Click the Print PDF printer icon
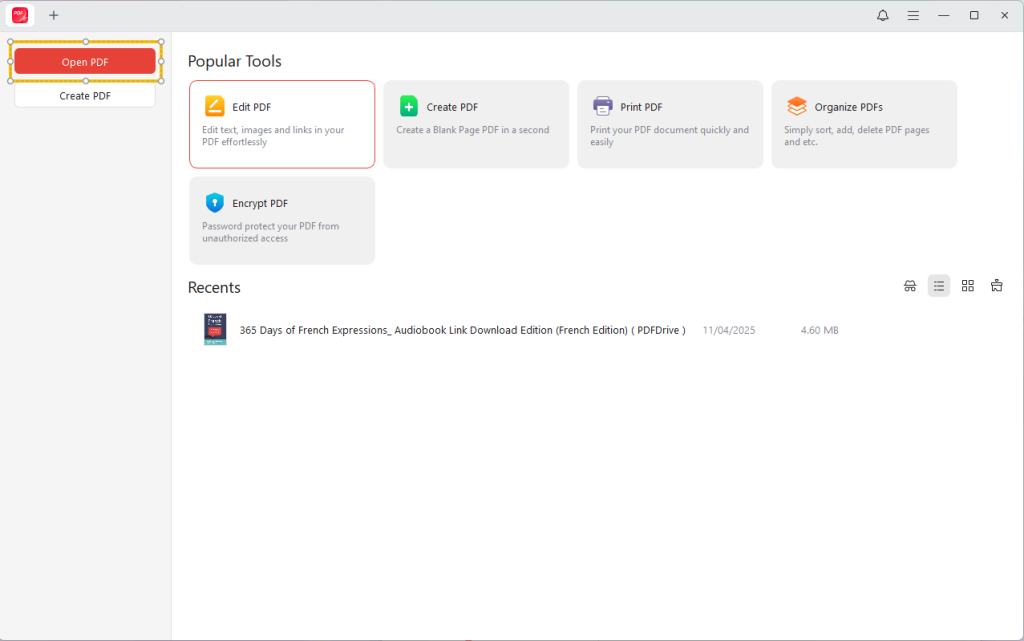 click(603, 107)
